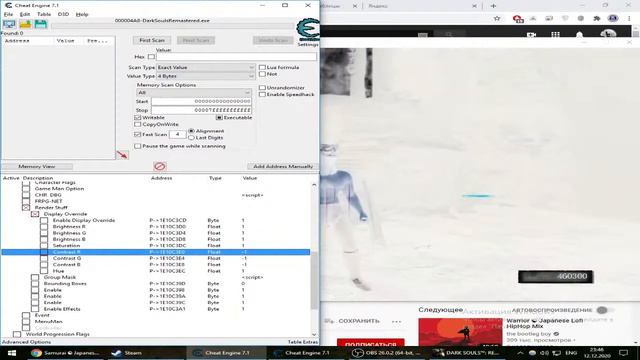Expand the Group Mask script entry
This screenshot has height=360, width=640.
point(35,278)
